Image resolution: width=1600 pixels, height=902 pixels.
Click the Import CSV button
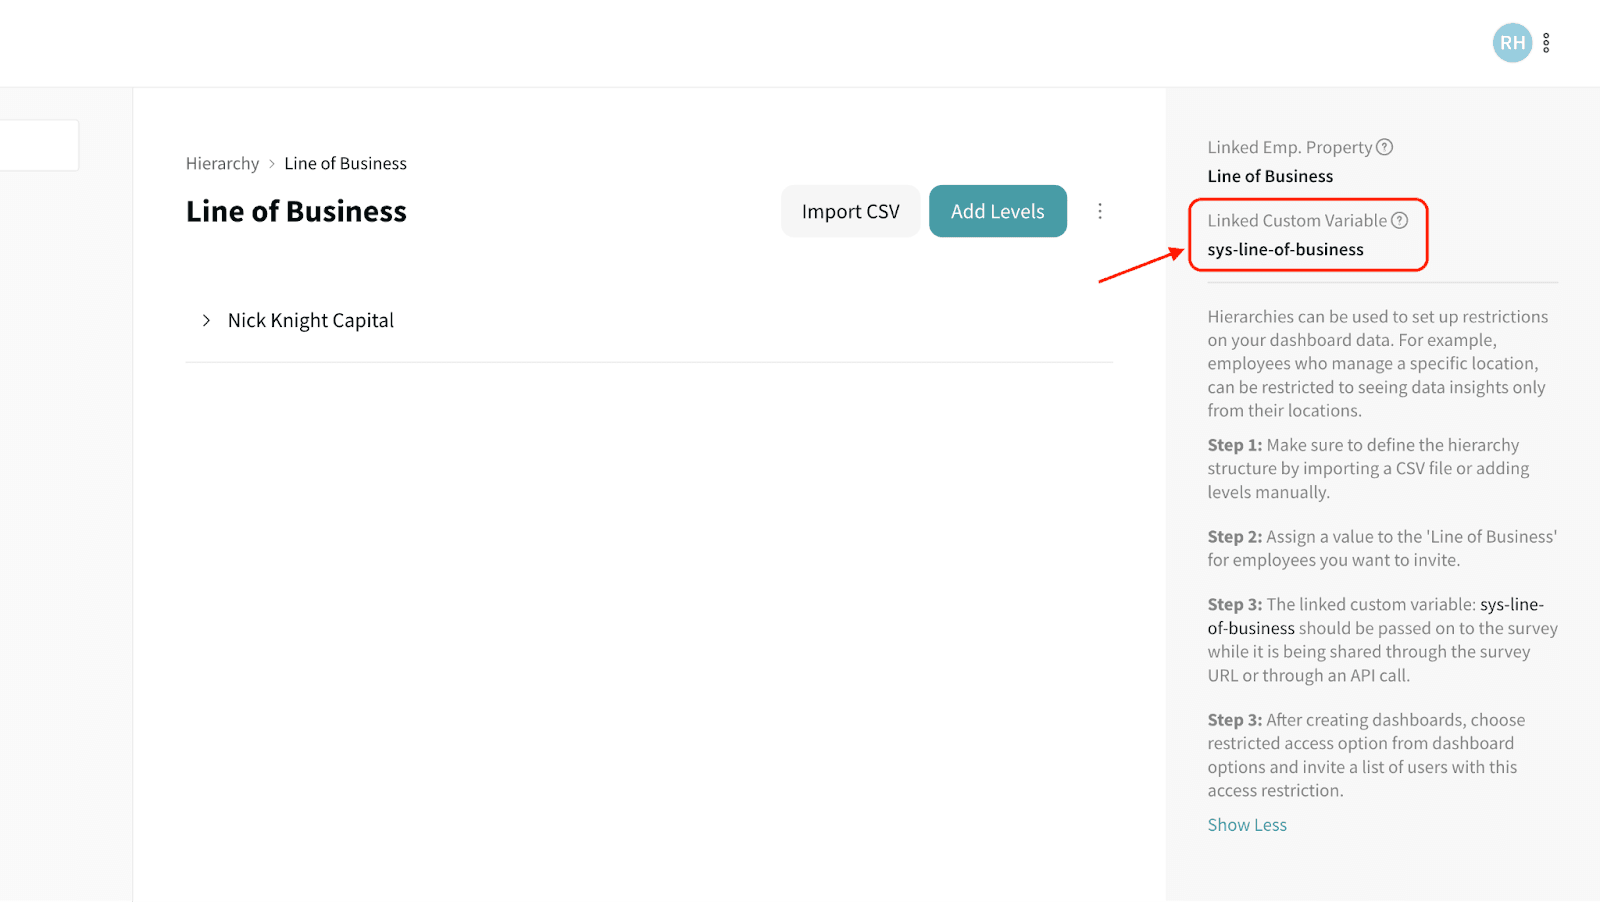pyautogui.click(x=850, y=211)
